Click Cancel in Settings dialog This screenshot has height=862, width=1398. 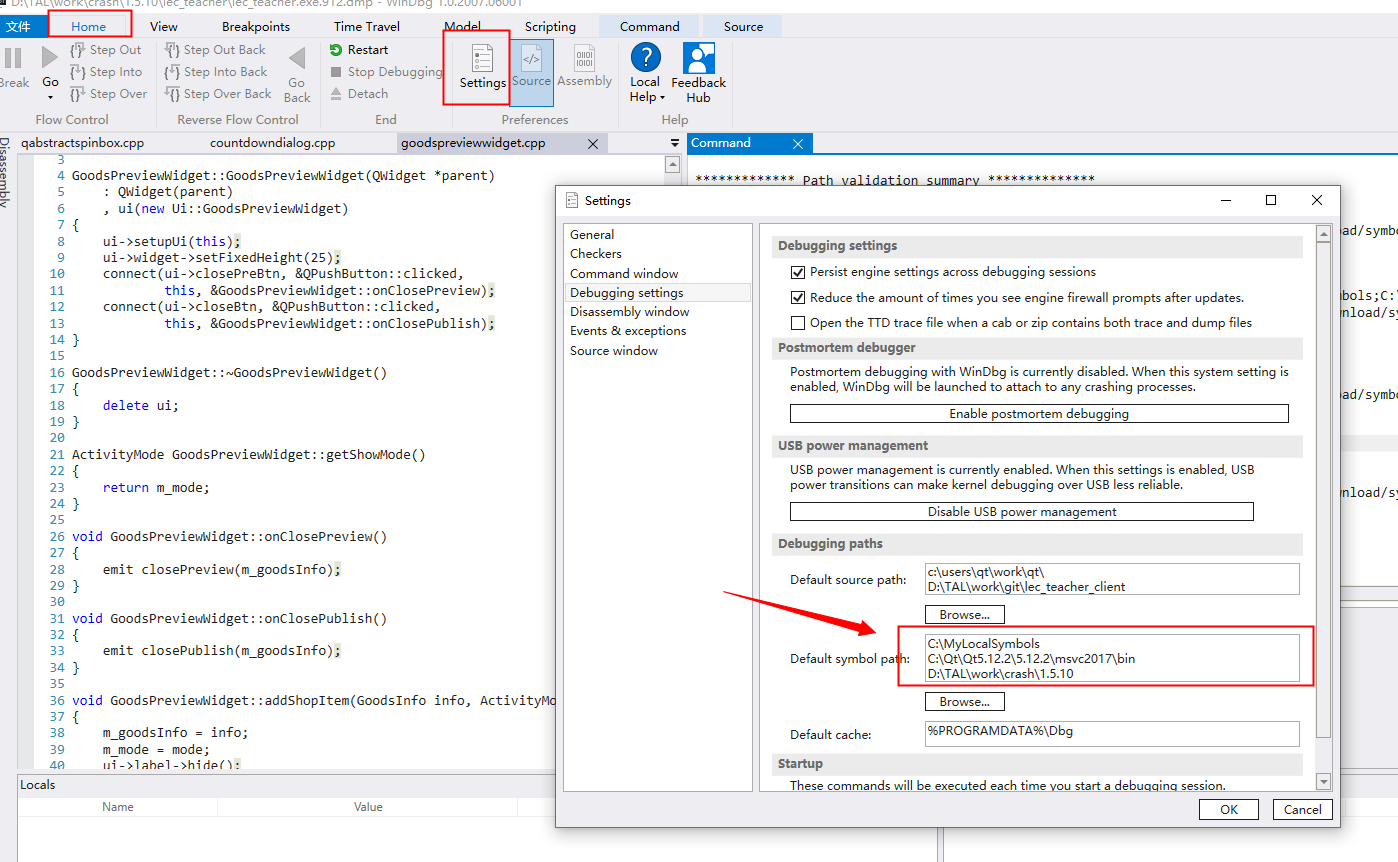pyautogui.click(x=1302, y=809)
